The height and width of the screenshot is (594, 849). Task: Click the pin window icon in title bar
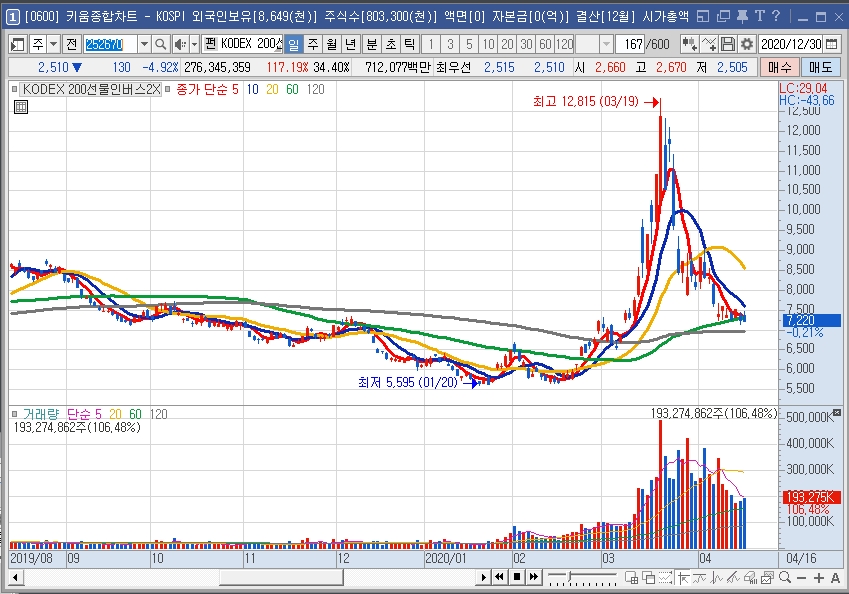point(742,16)
